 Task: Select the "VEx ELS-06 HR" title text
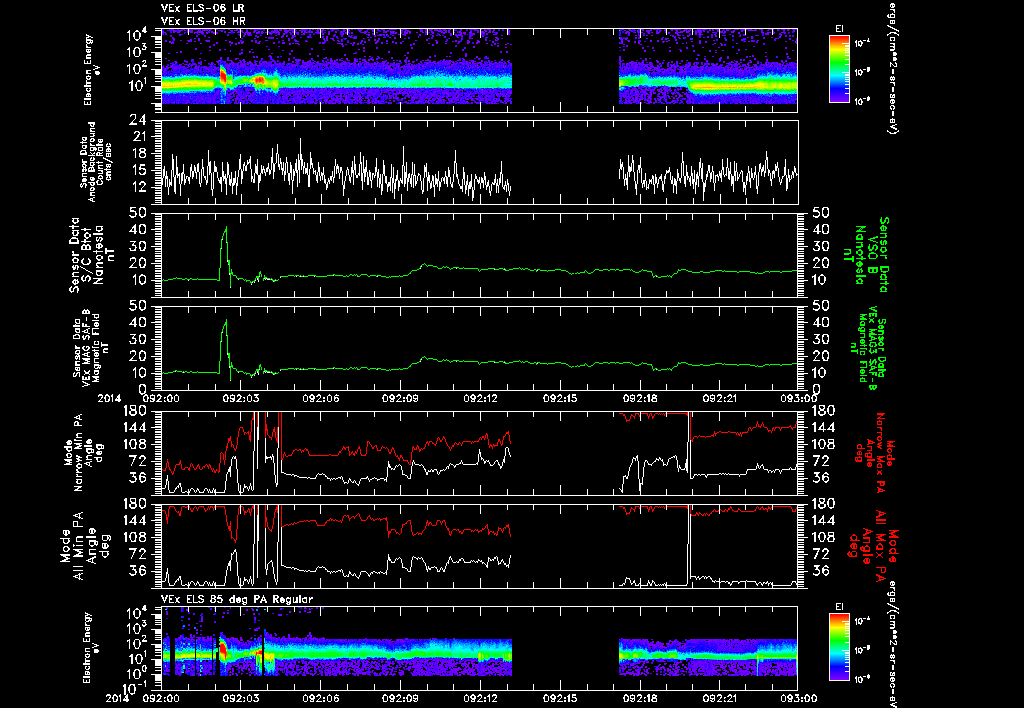click(202, 22)
